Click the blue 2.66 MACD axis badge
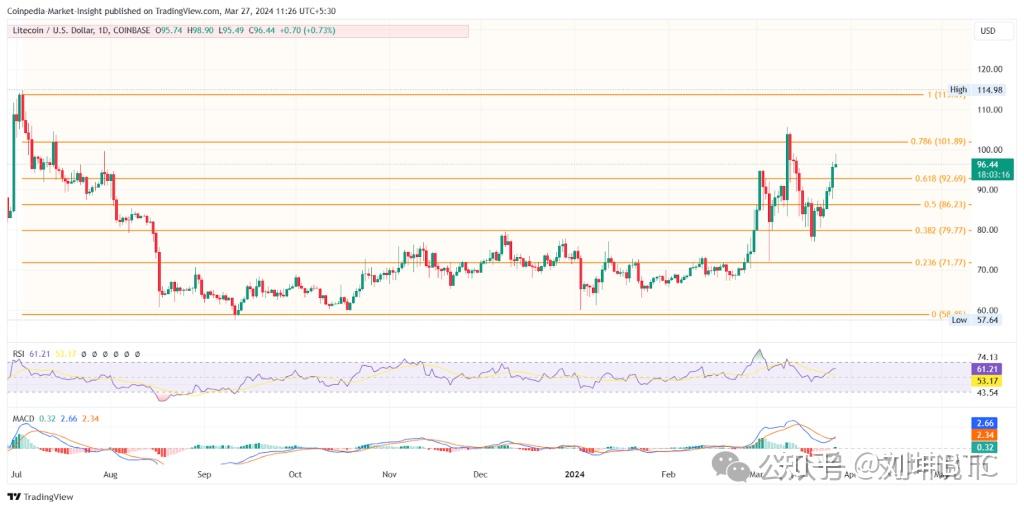Viewport: 1024px width, 509px height. click(988, 424)
